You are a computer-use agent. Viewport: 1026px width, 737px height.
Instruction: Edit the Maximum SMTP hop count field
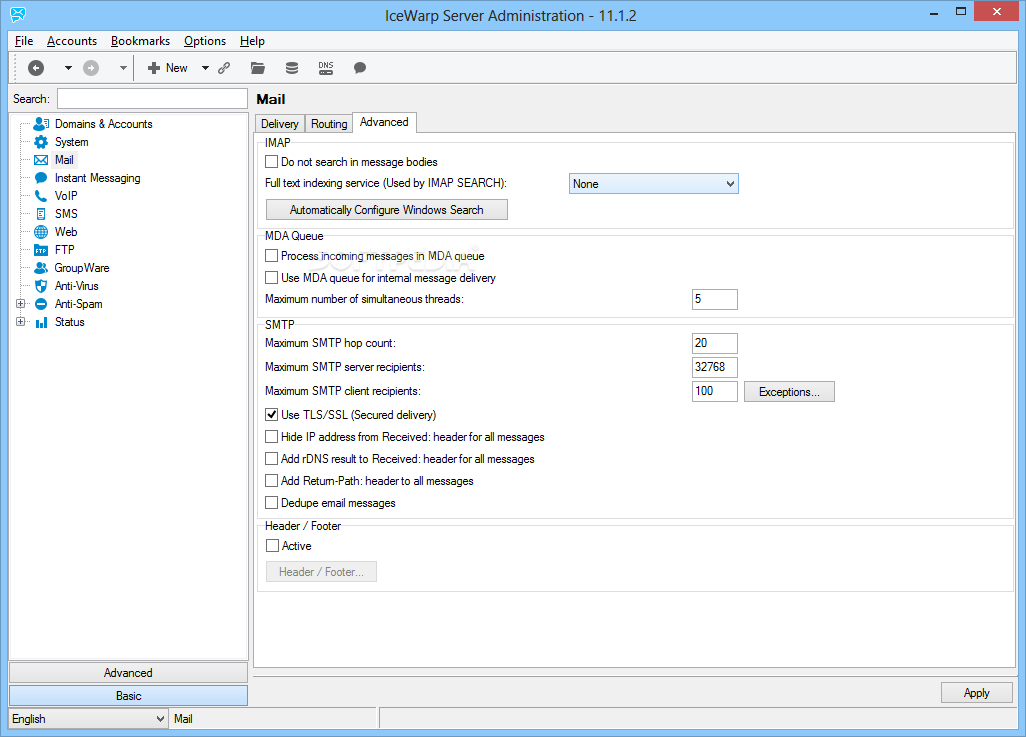coord(715,343)
